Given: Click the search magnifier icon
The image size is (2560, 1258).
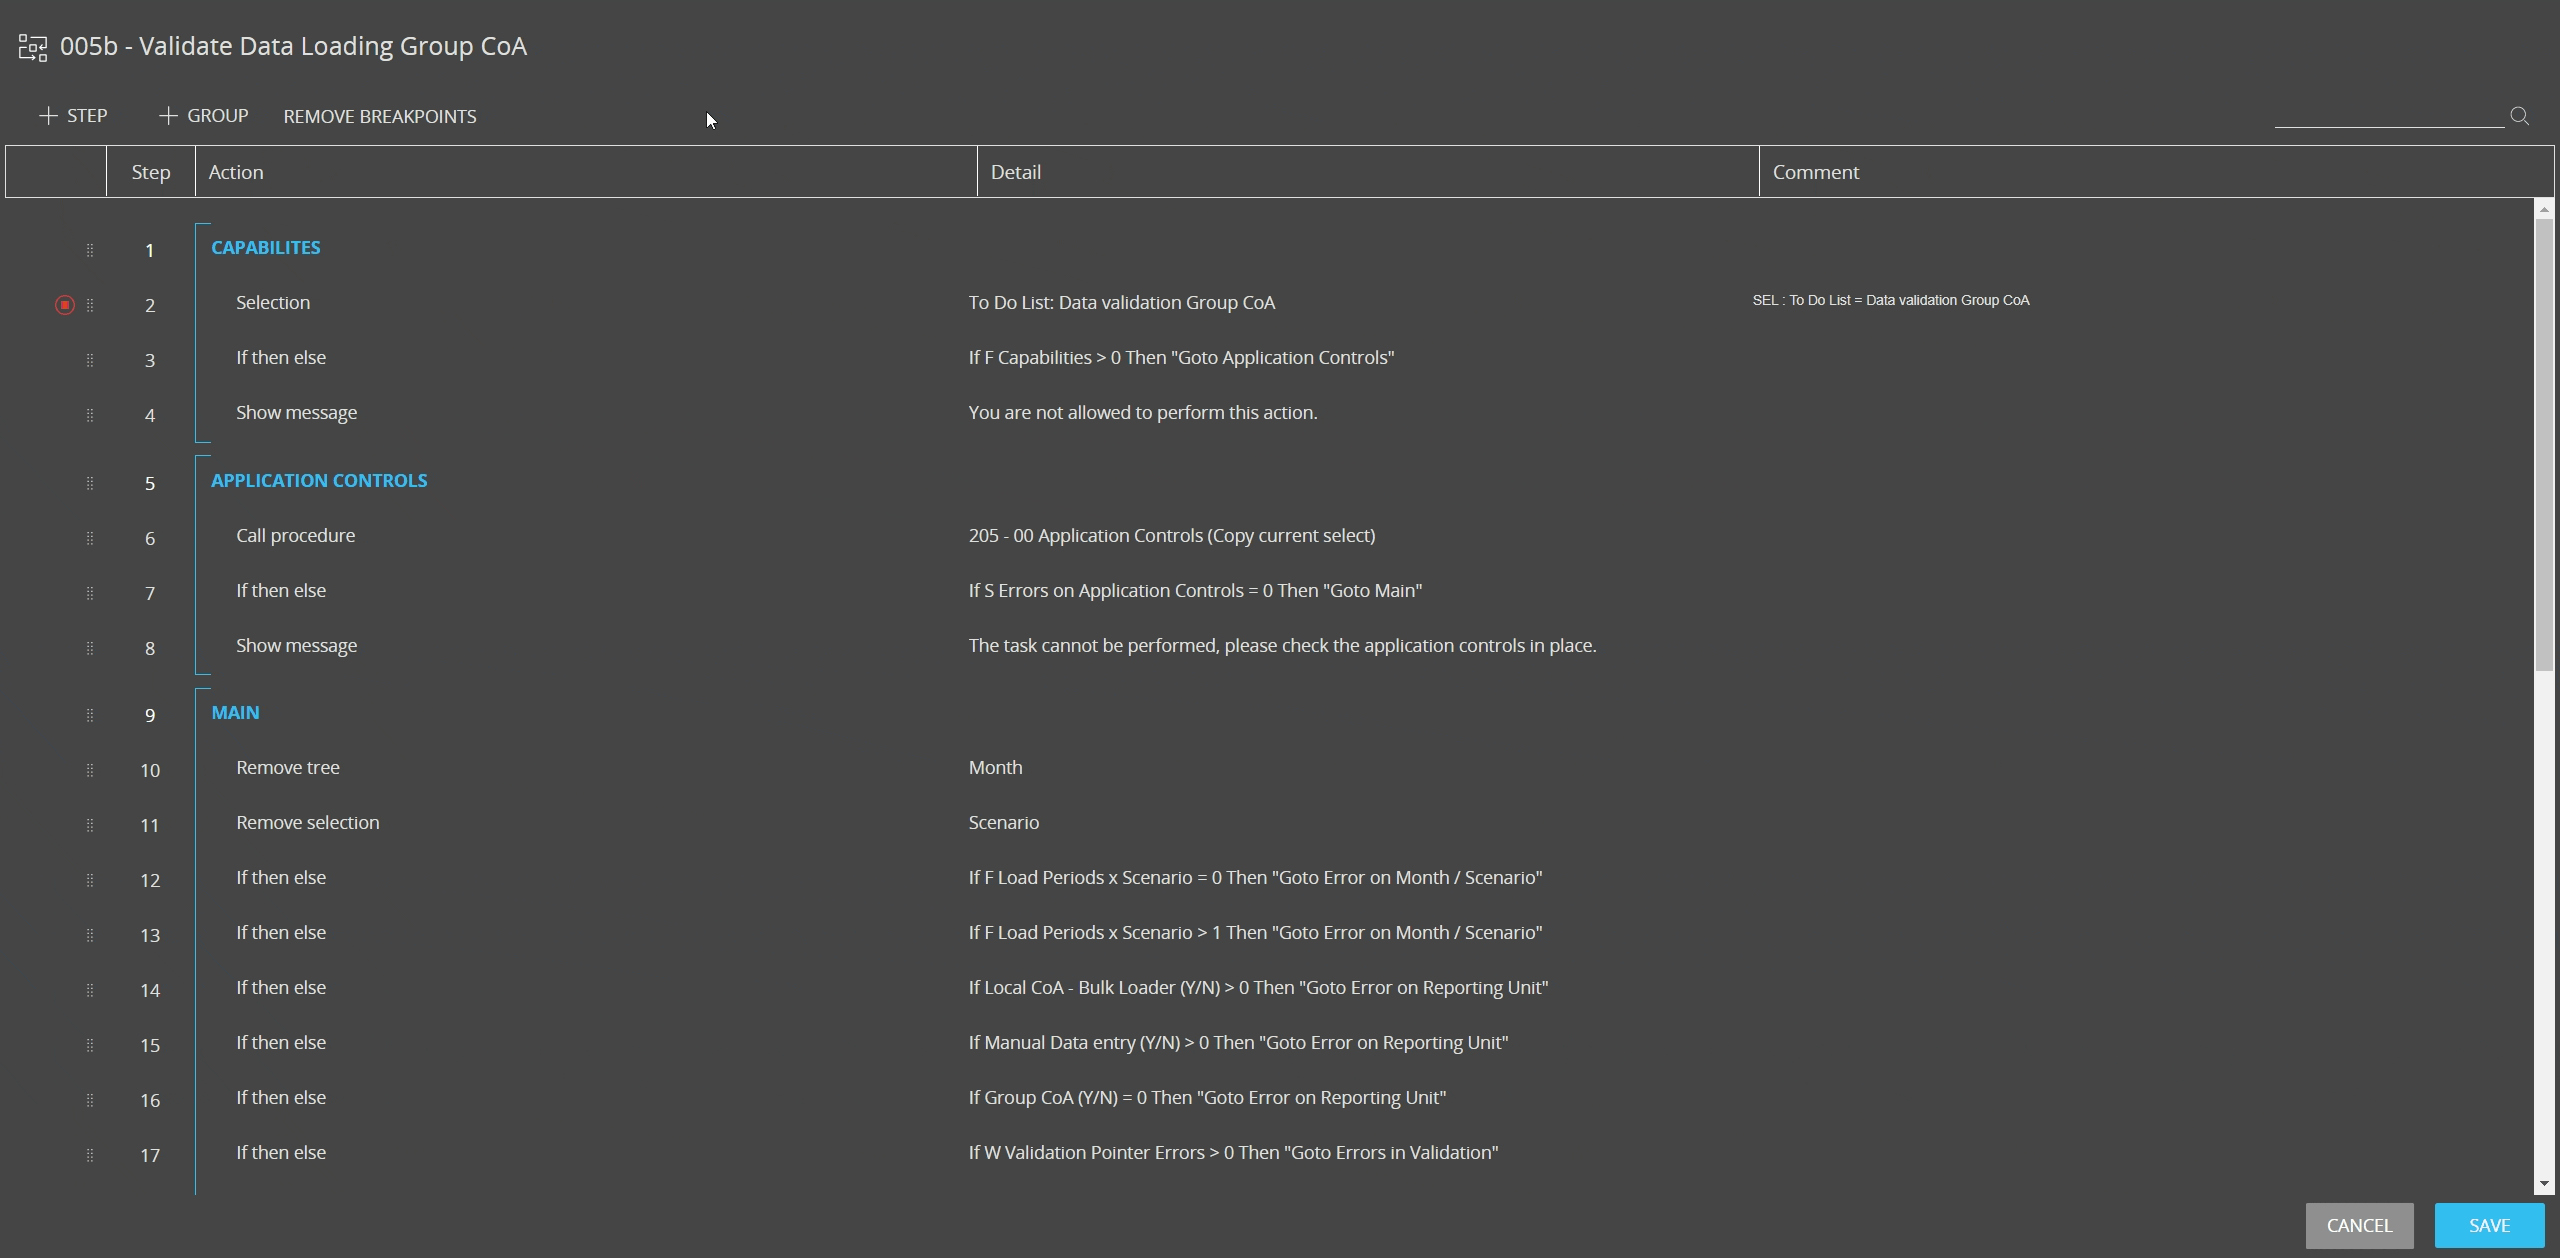Looking at the screenshot, I should click(x=2519, y=116).
